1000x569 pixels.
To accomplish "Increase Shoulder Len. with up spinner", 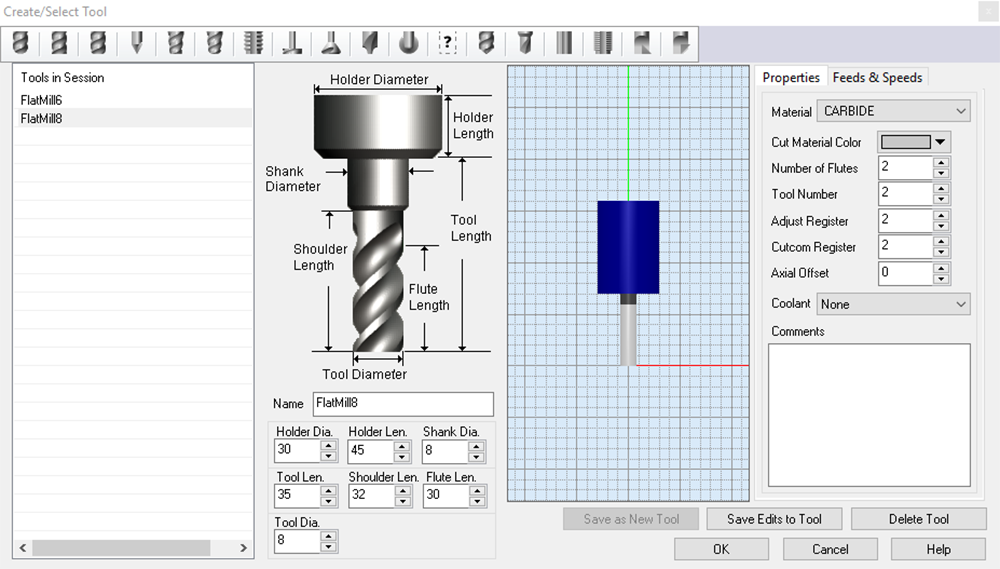I will coord(402,491).
